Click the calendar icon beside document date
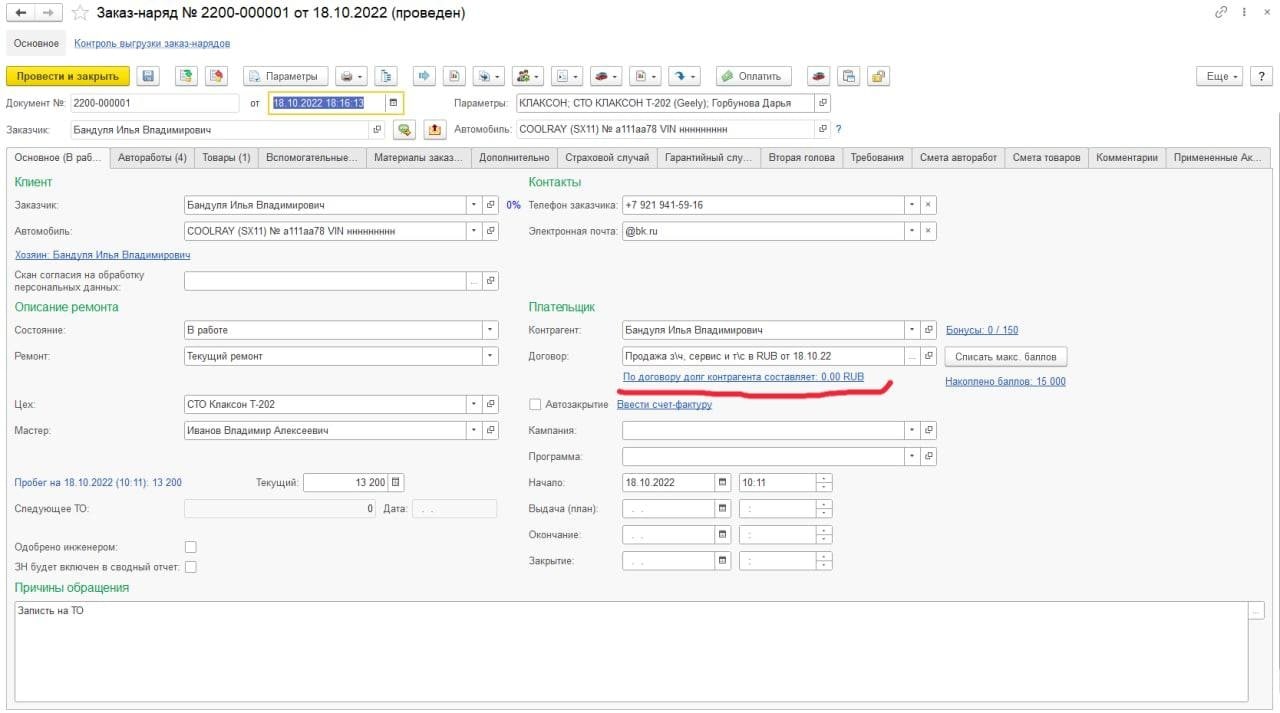 (393, 103)
